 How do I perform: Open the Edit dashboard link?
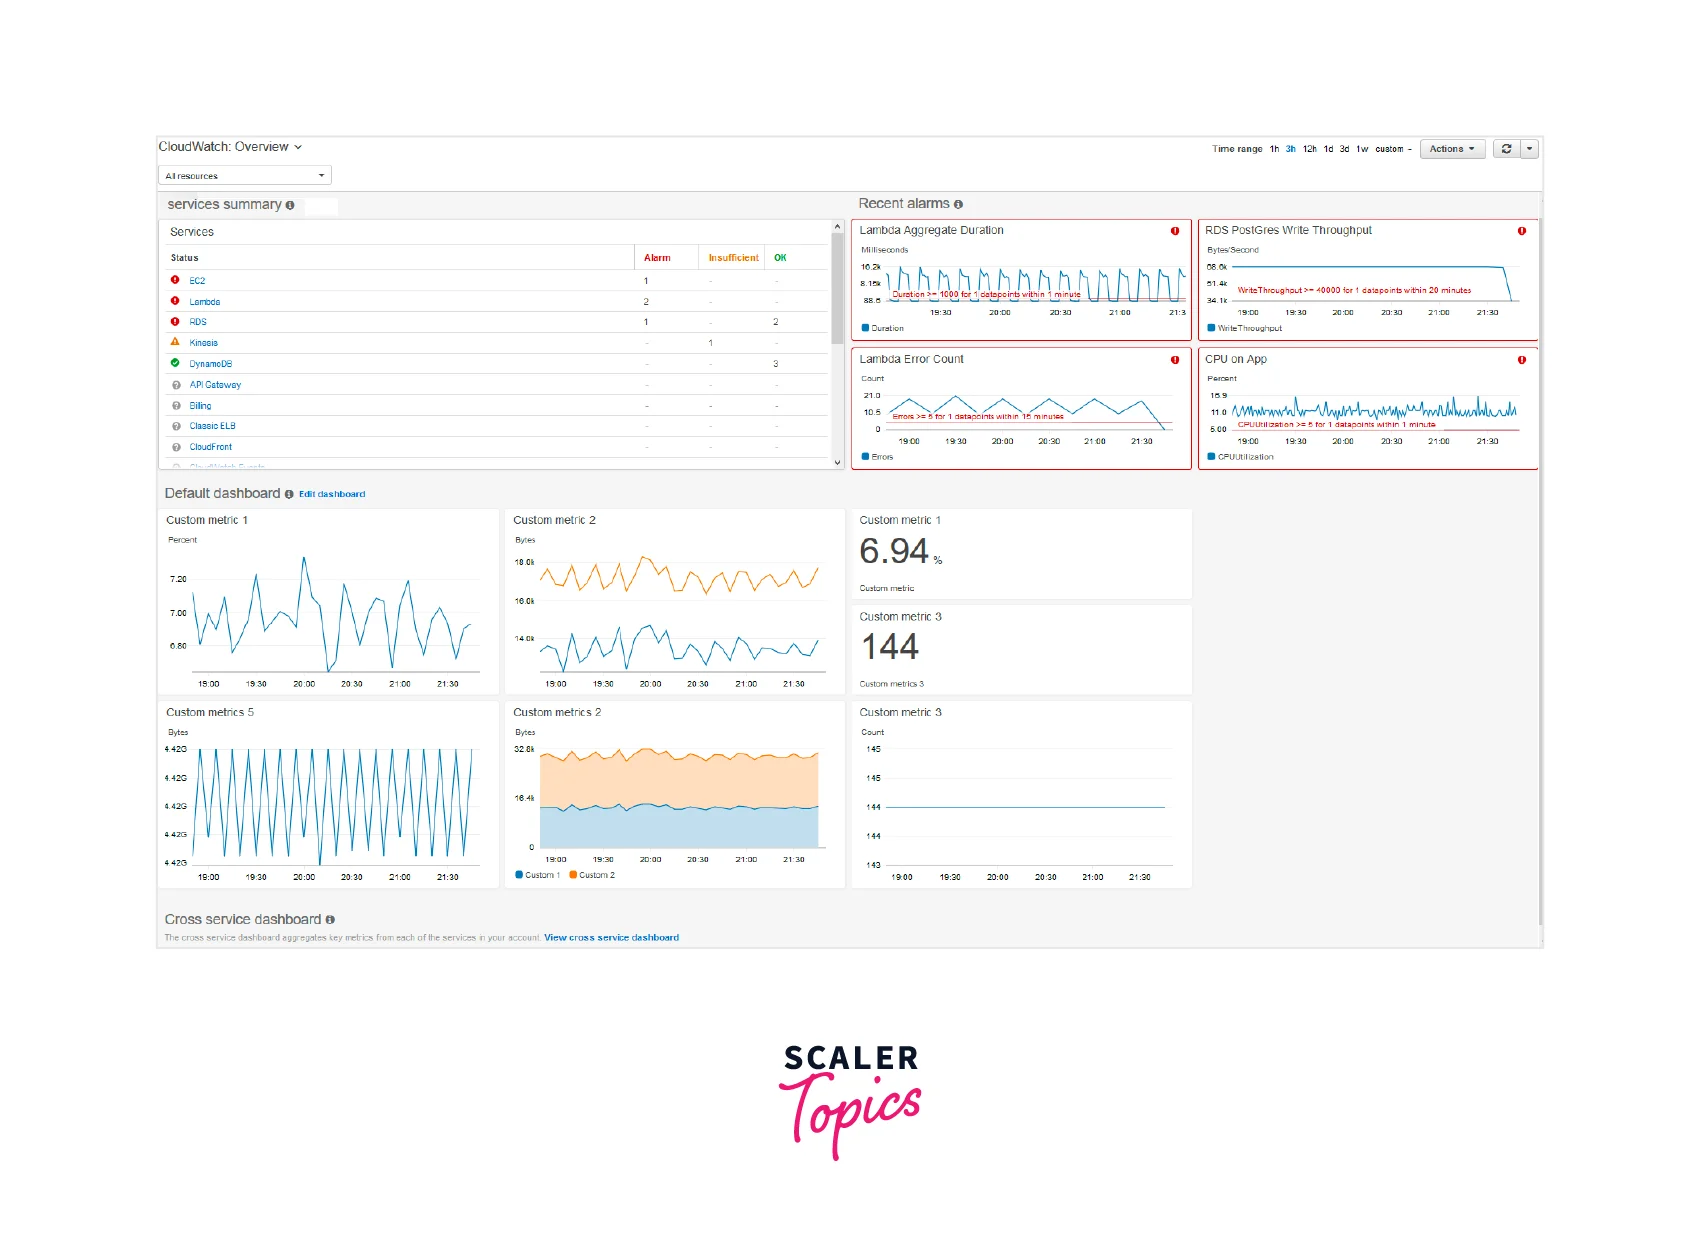pyautogui.click(x=332, y=494)
